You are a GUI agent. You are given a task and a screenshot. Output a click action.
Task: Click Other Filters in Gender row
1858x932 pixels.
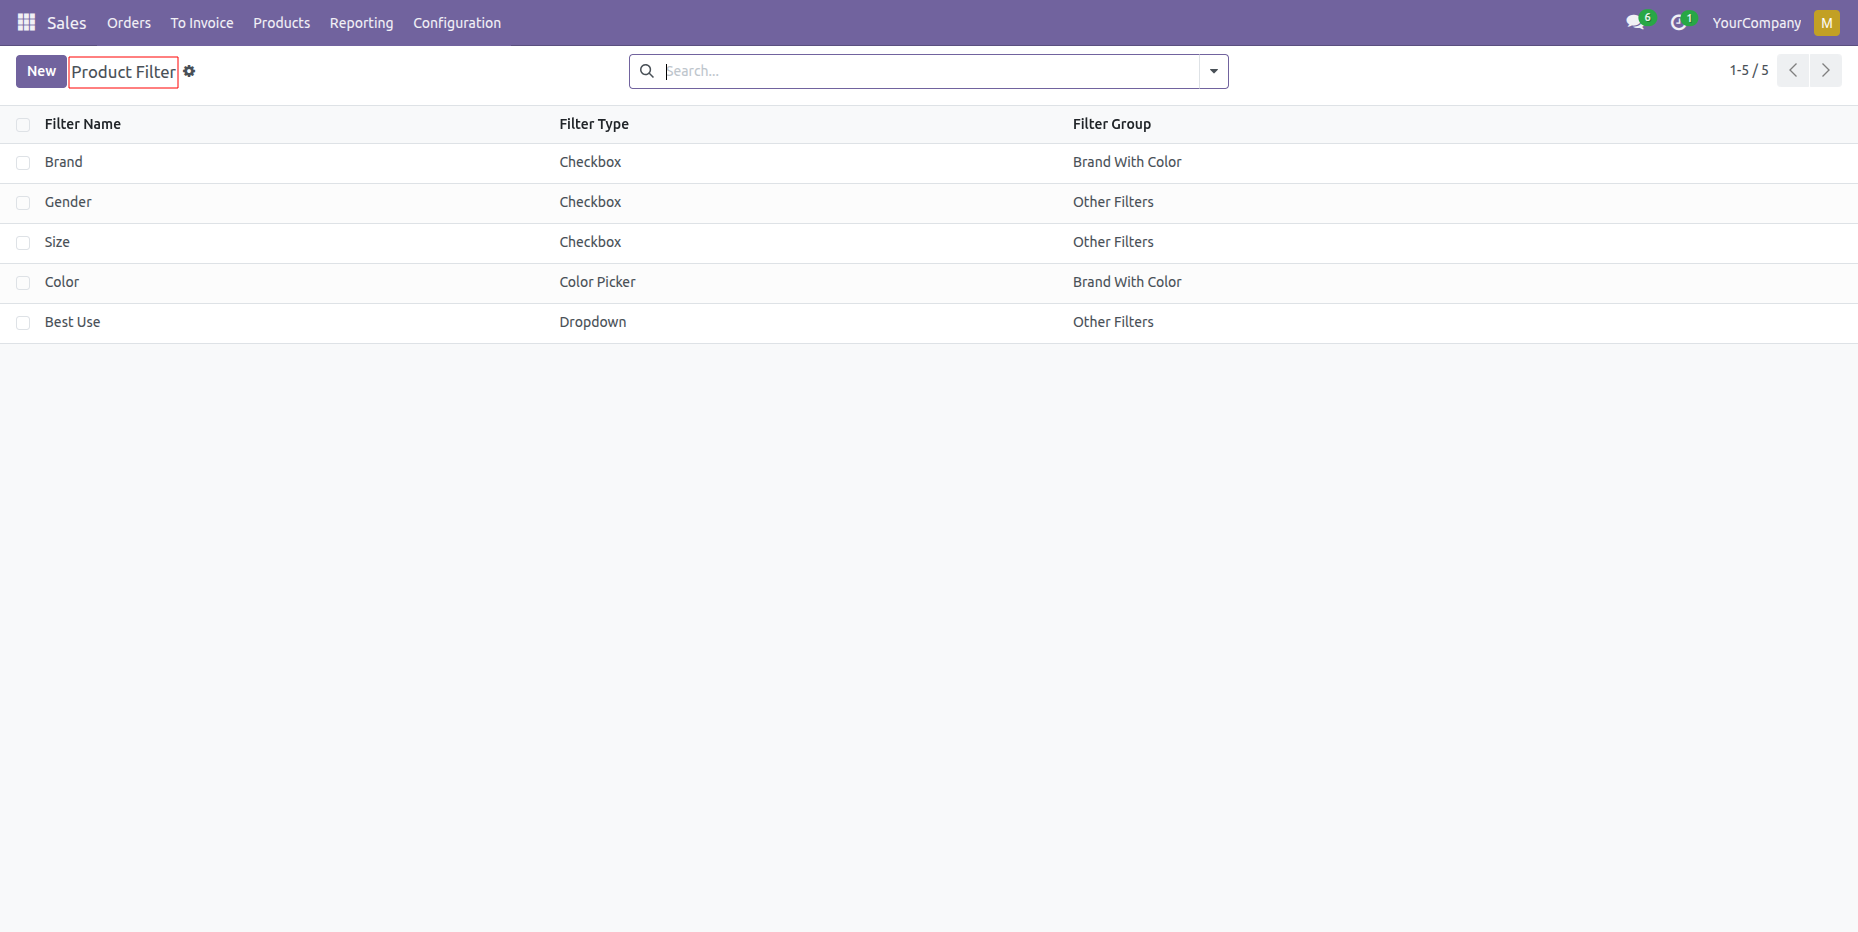tap(1113, 202)
